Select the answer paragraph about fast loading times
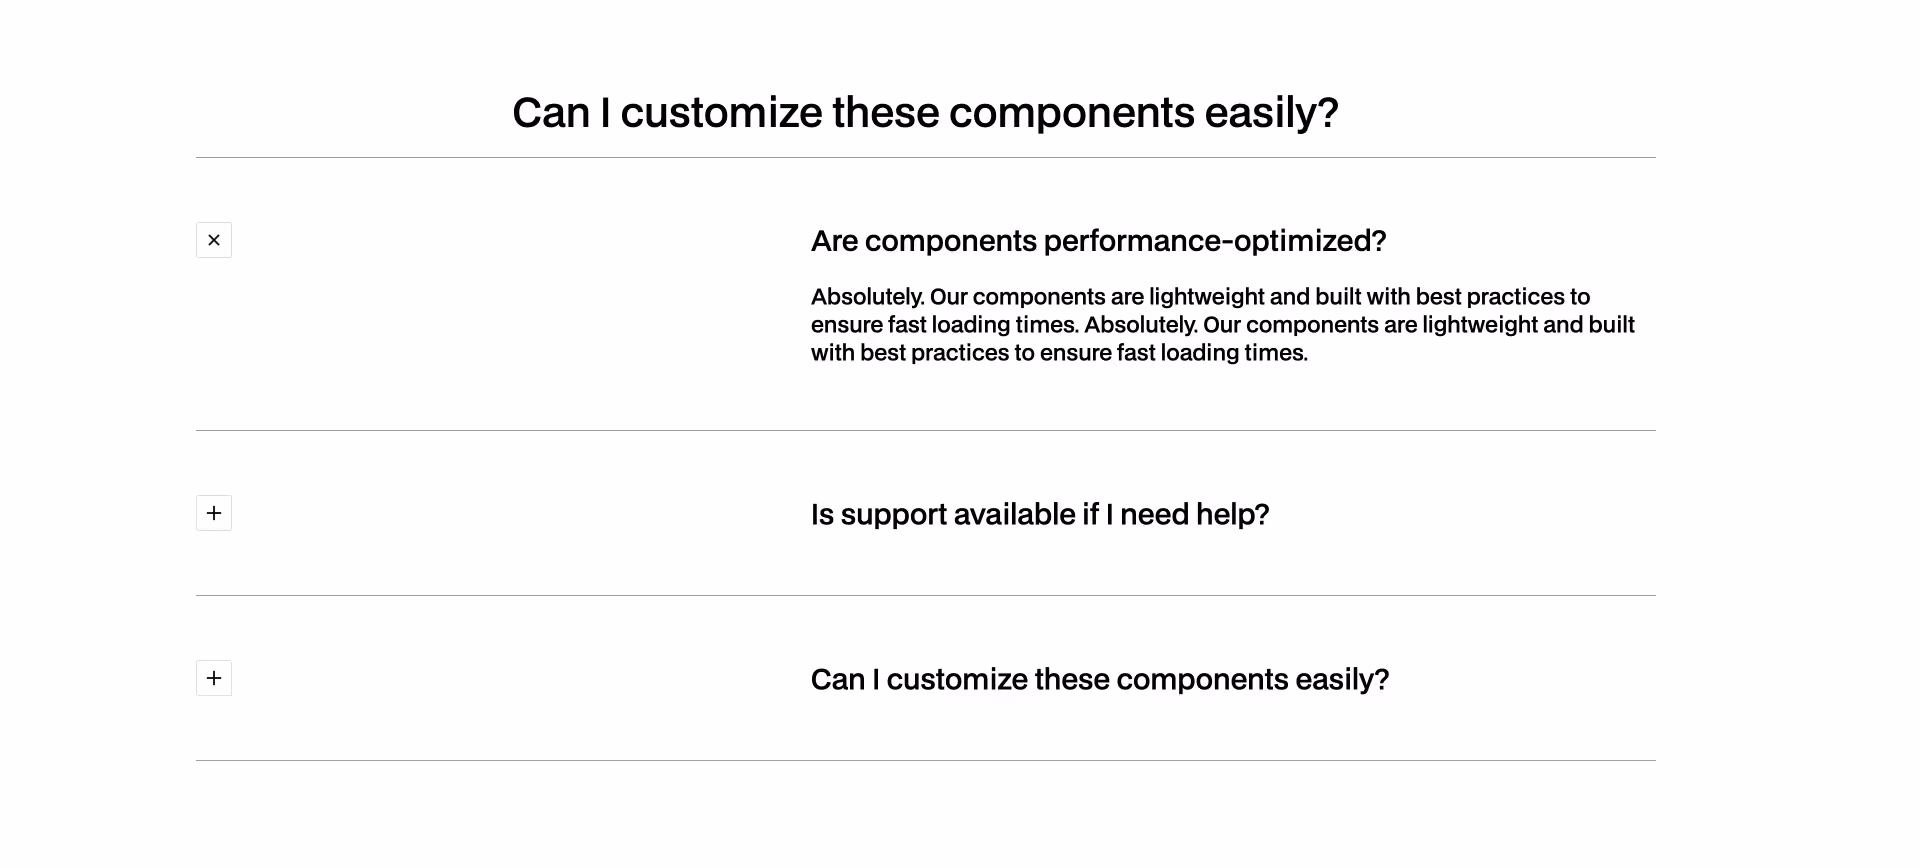1920x868 pixels. [1220, 324]
